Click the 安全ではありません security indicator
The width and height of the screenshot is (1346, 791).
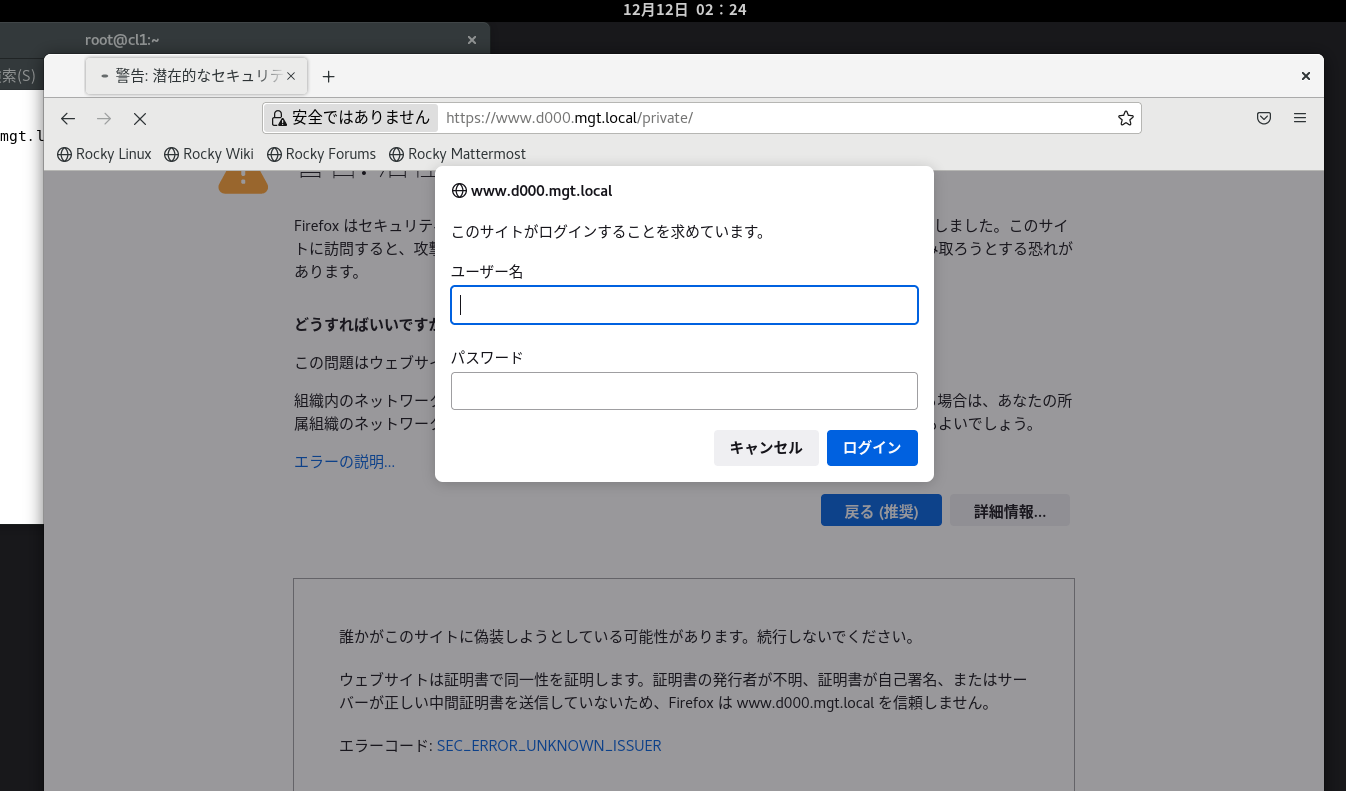[349, 117]
